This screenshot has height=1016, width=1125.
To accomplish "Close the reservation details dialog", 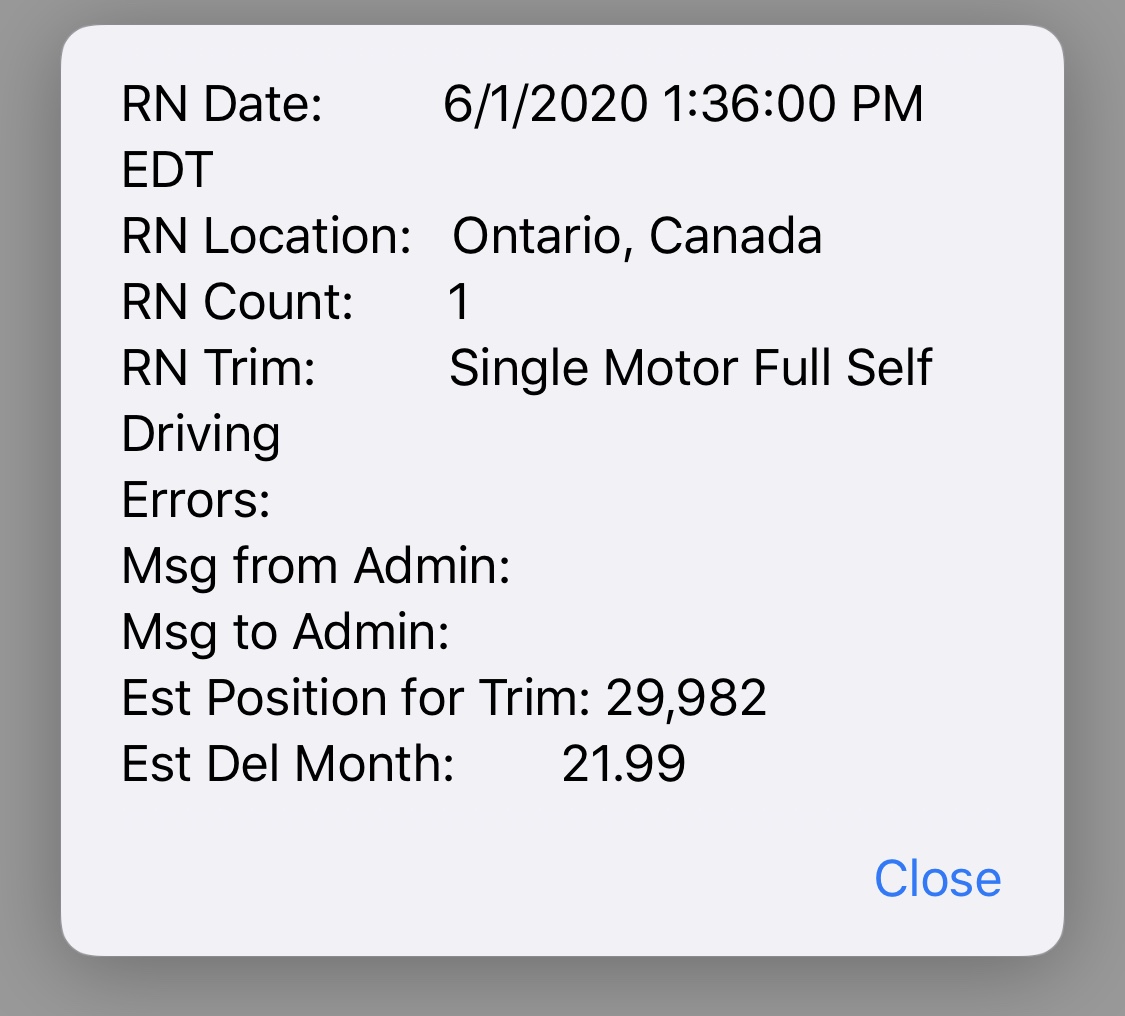I will coord(937,878).
